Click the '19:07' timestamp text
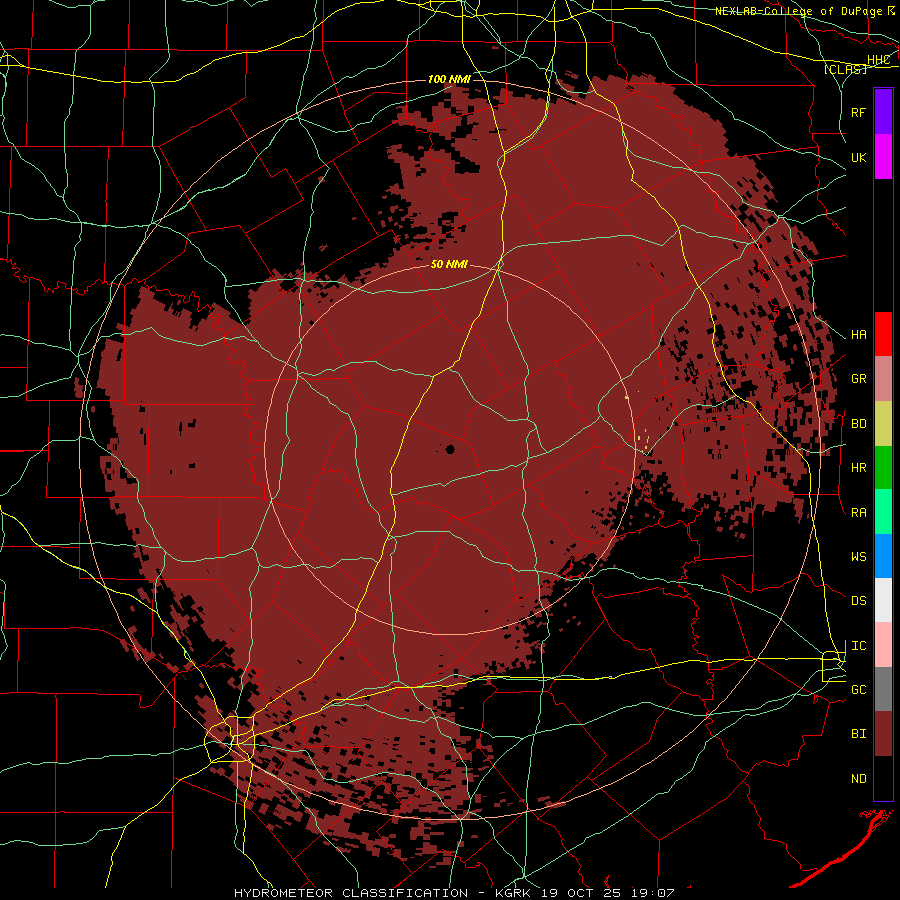 click(x=651, y=893)
